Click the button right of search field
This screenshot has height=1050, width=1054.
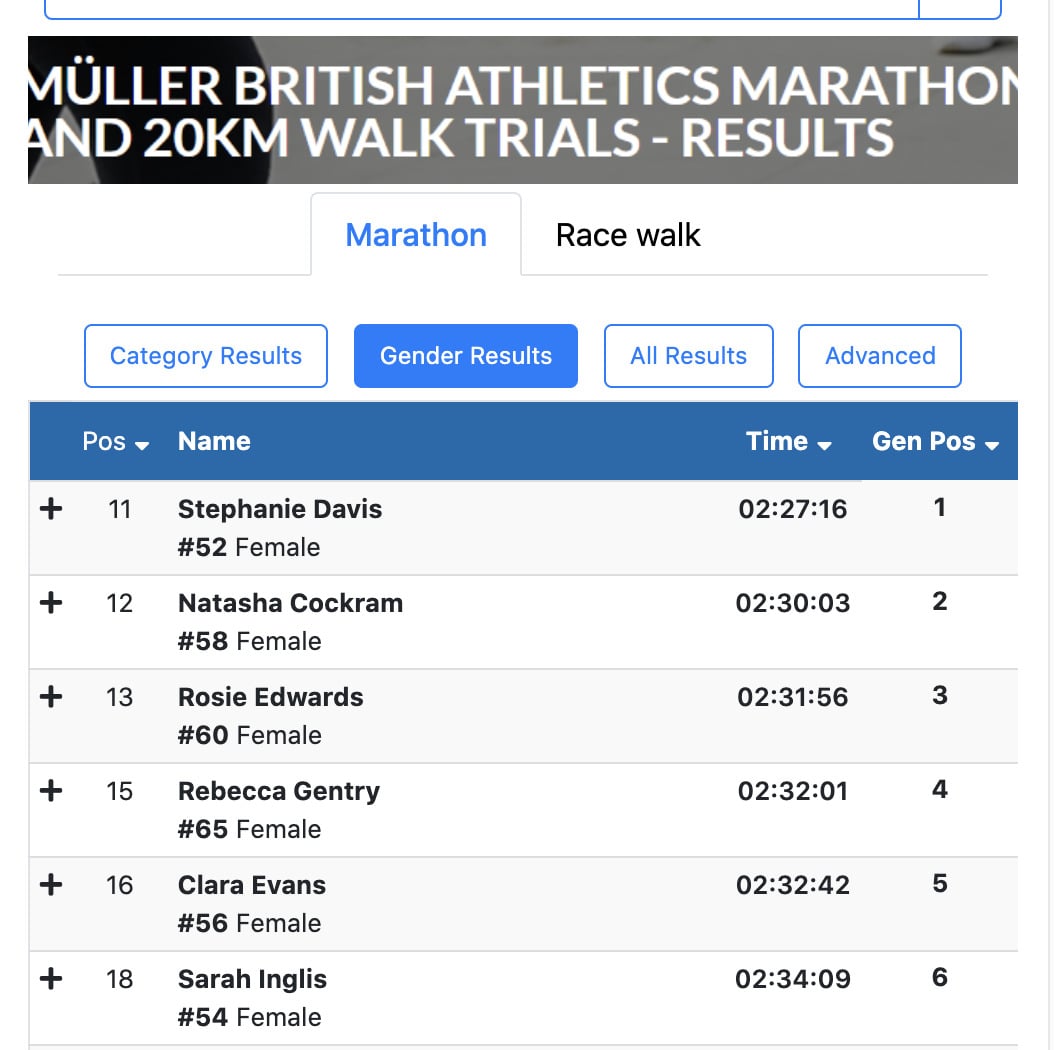pos(960,8)
